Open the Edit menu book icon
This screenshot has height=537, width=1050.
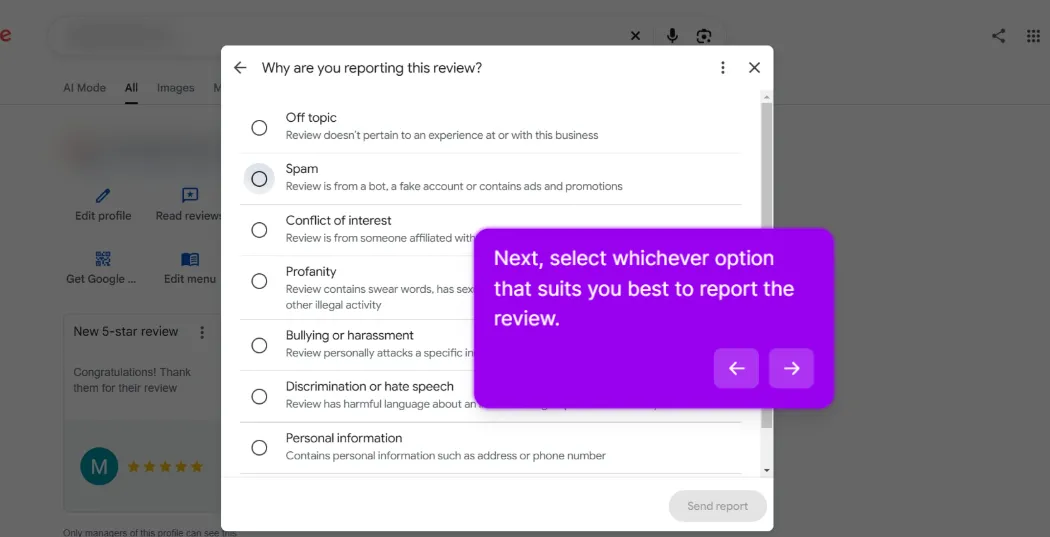pyautogui.click(x=190, y=259)
